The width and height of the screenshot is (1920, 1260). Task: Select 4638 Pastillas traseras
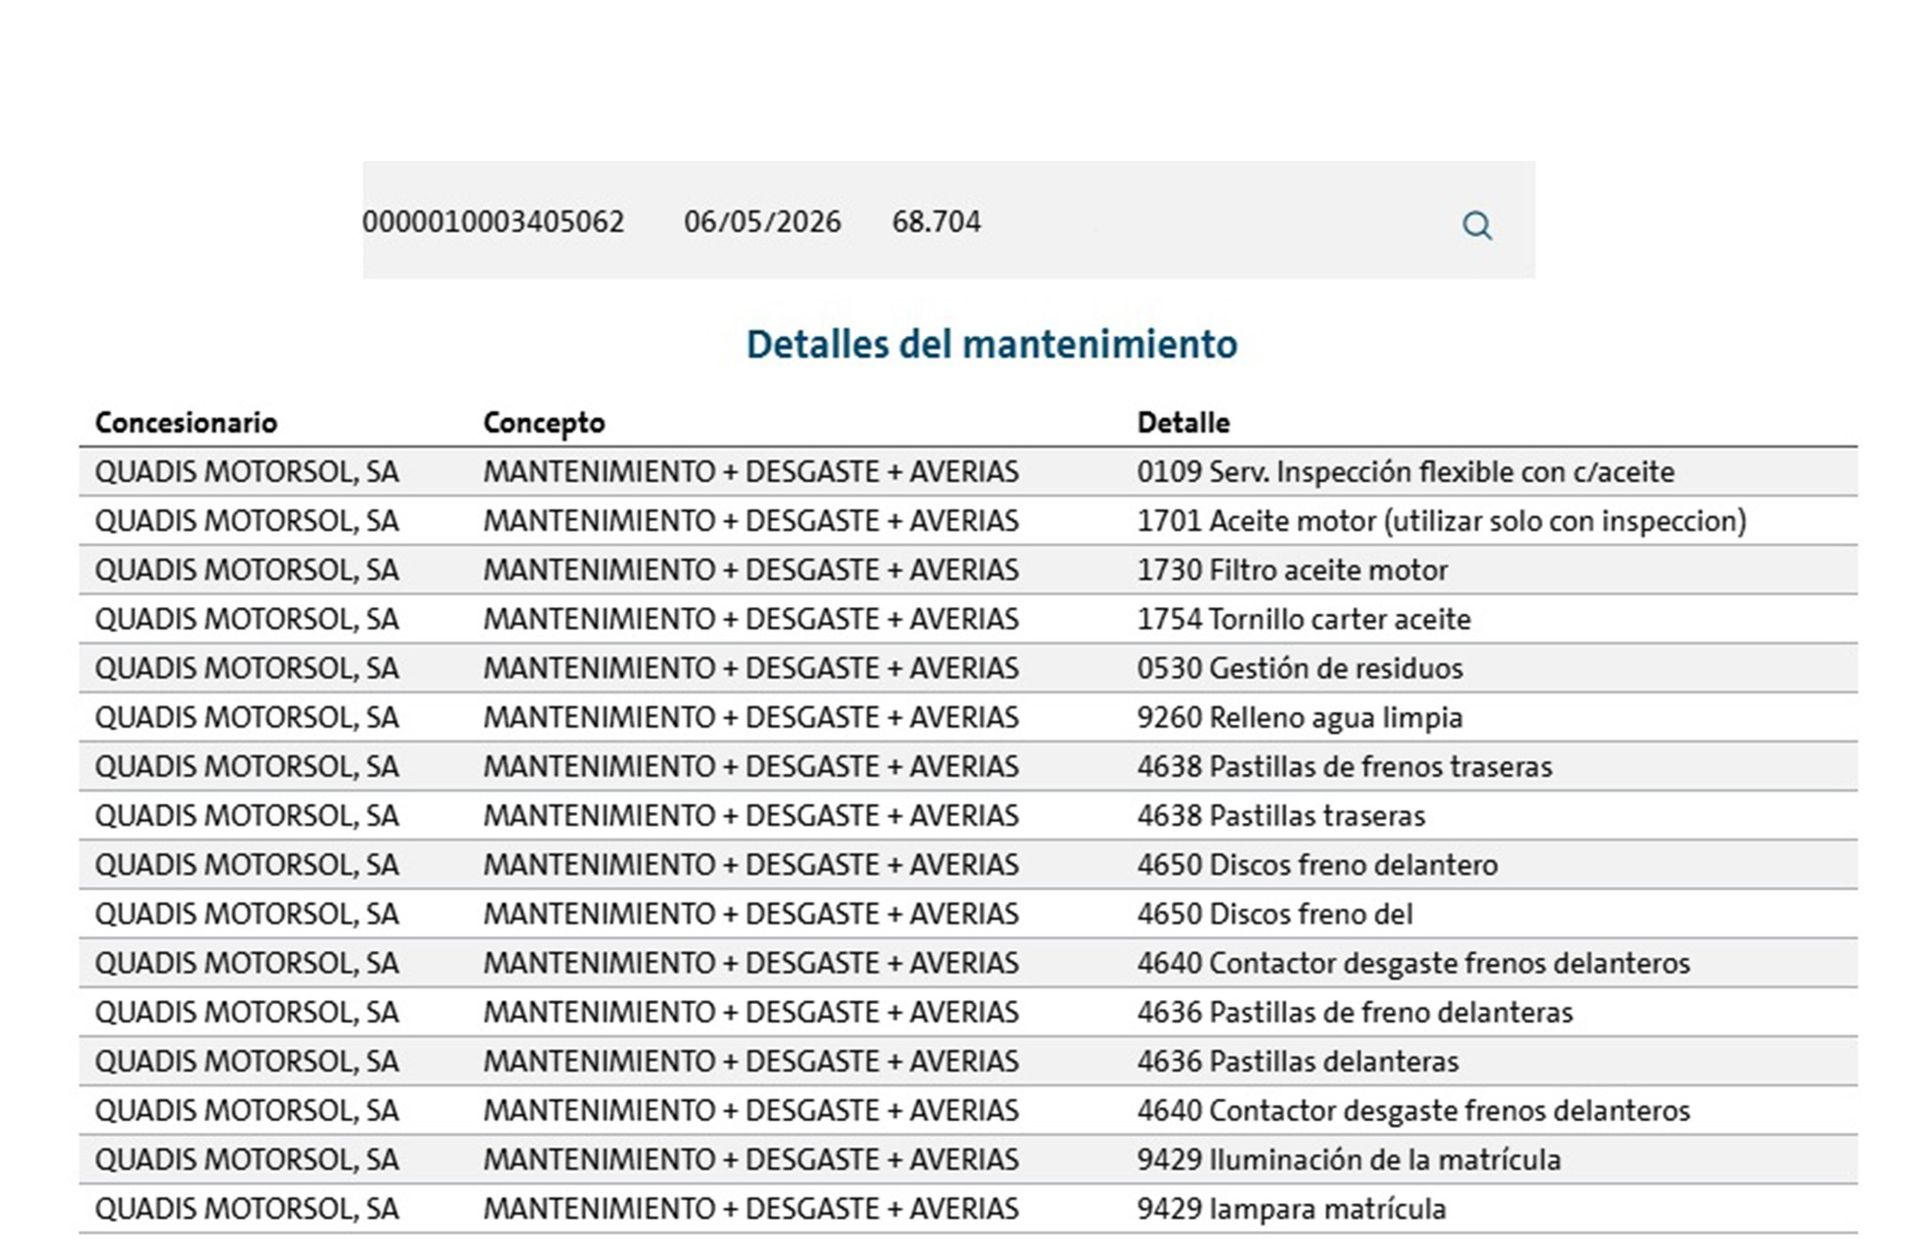(x=1280, y=815)
